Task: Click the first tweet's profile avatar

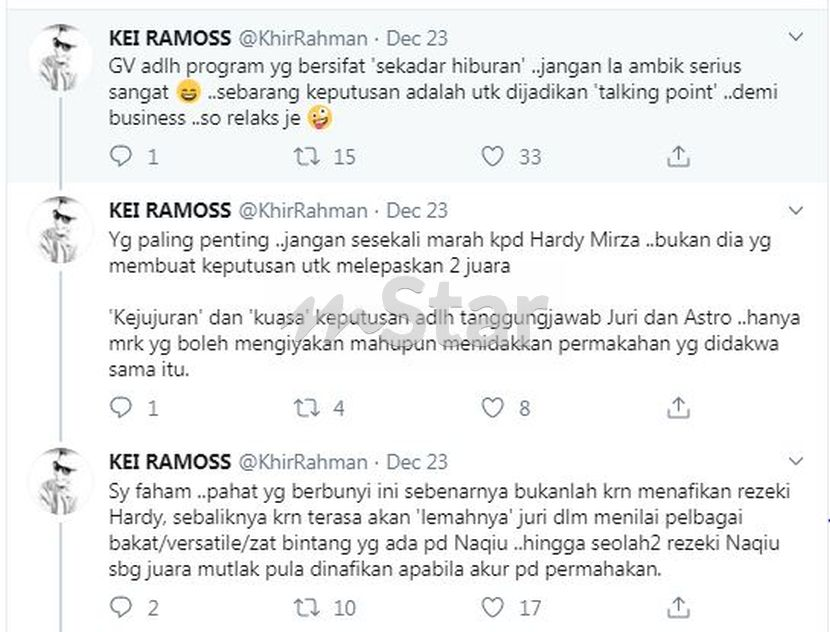Action: click(x=61, y=57)
